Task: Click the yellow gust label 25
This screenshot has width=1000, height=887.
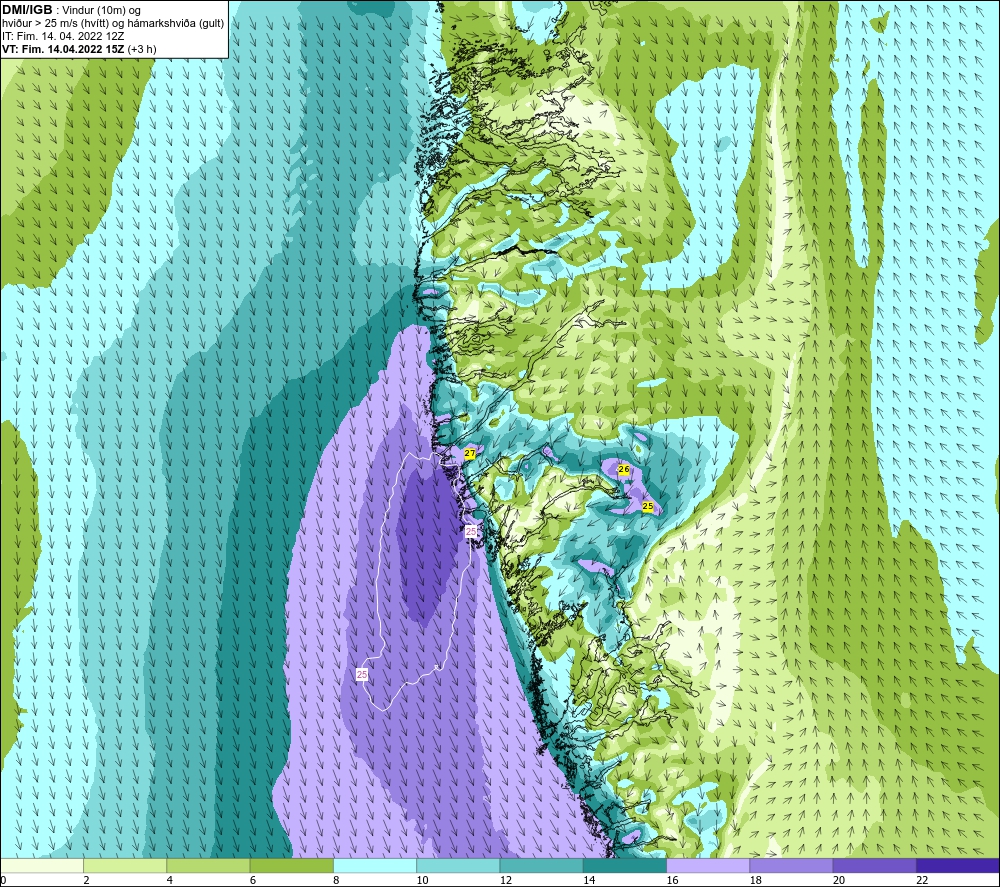Action: [648, 506]
